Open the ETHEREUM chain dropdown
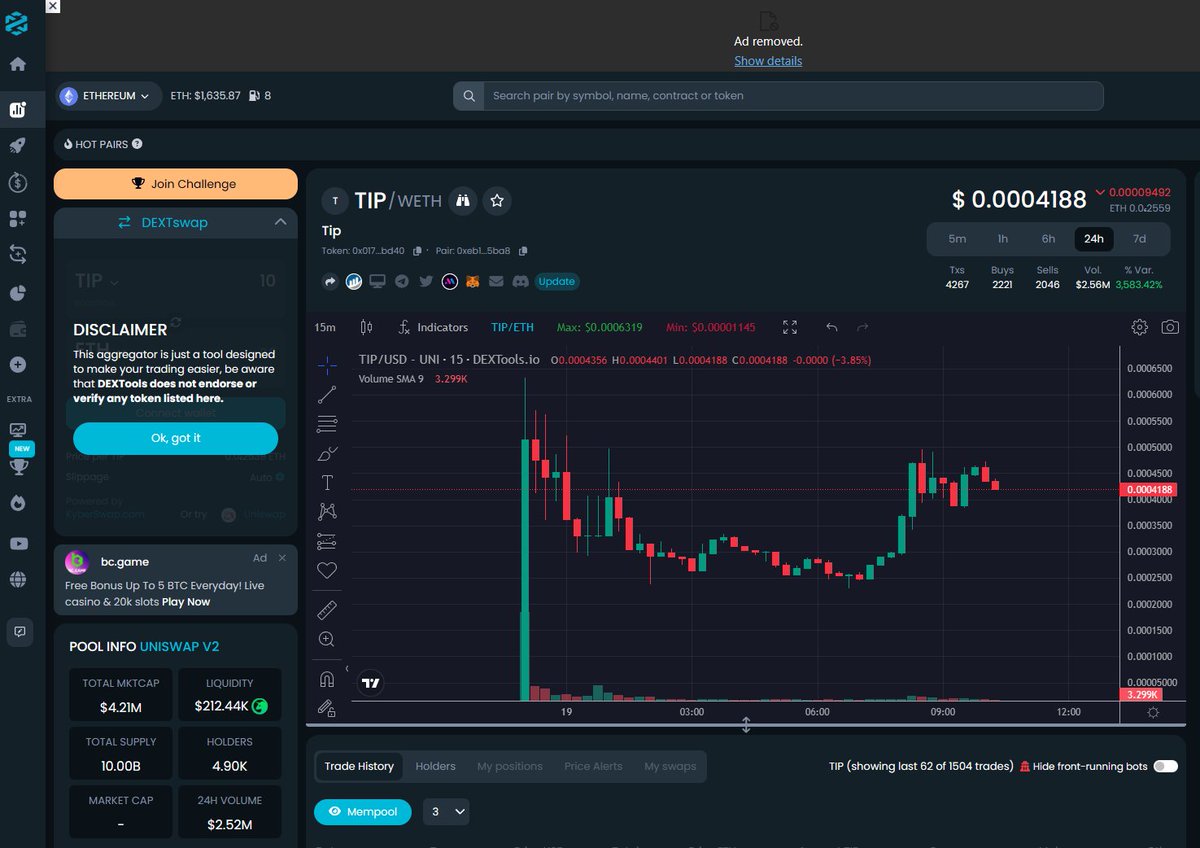 [108, 96]
